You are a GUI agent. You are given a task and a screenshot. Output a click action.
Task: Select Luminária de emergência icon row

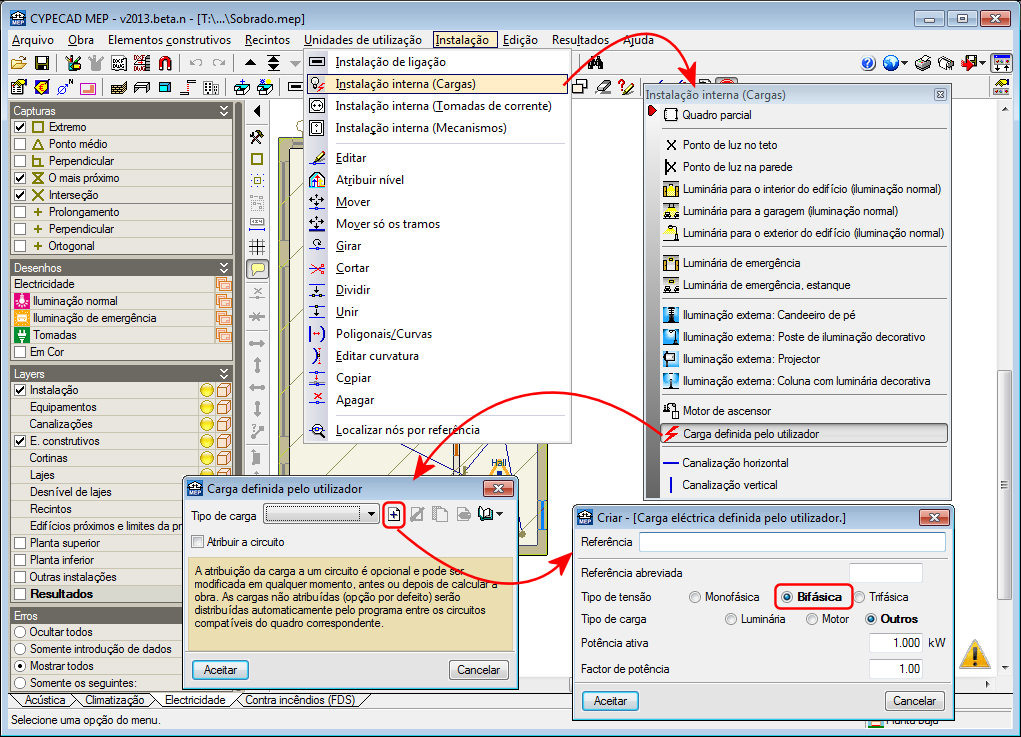[804, 263]
